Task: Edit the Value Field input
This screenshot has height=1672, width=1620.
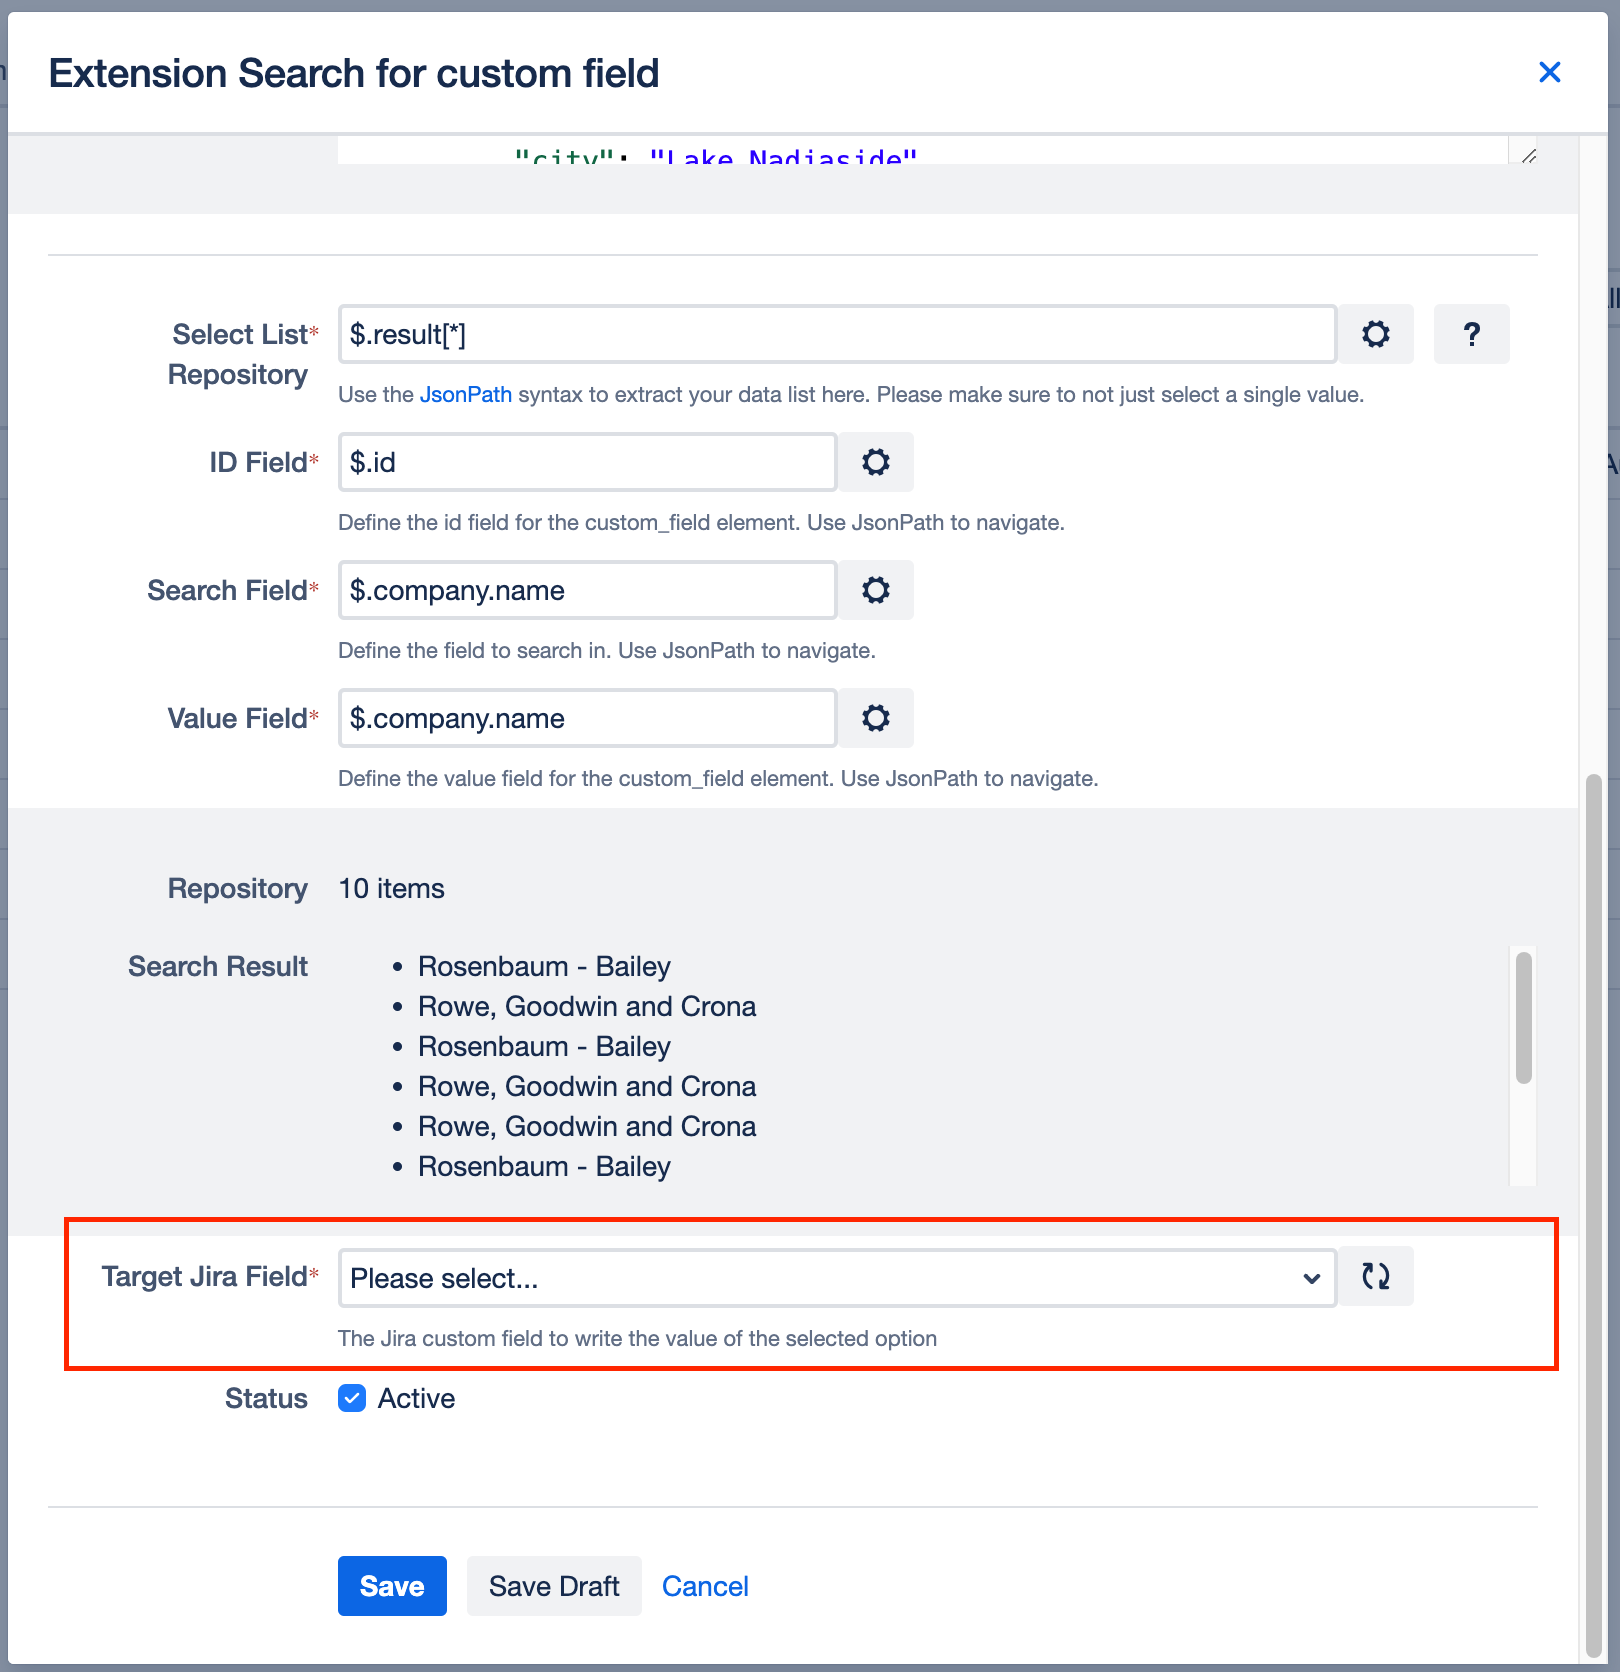Action: pyautogui.click(x=586, y=718)
